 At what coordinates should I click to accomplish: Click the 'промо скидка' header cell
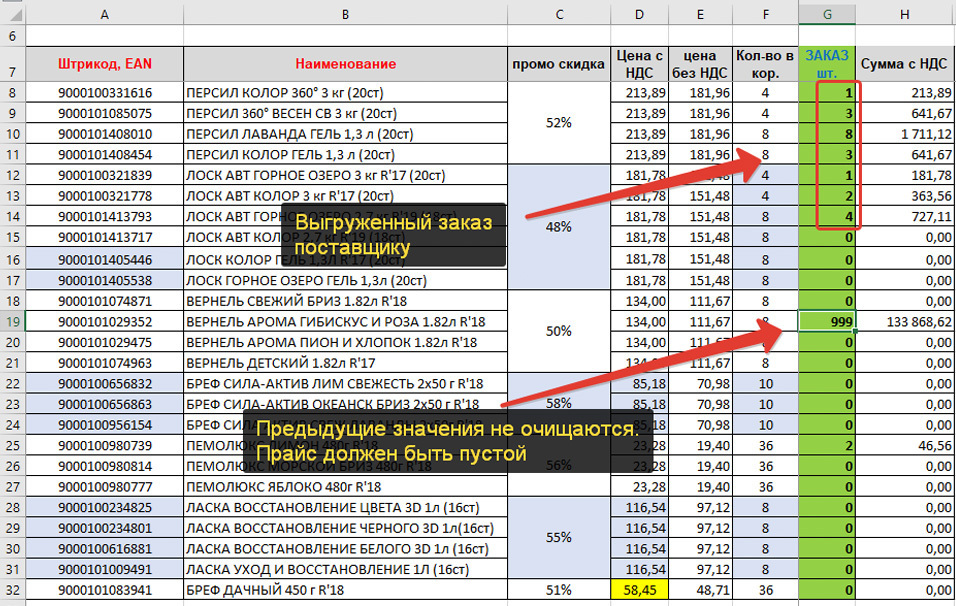tap(559, 64)
